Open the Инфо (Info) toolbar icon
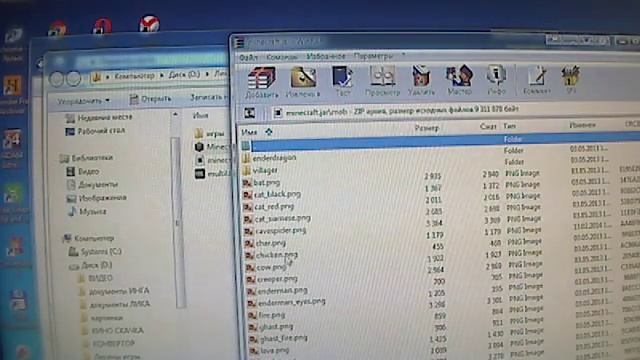 [x=496, y=80]
